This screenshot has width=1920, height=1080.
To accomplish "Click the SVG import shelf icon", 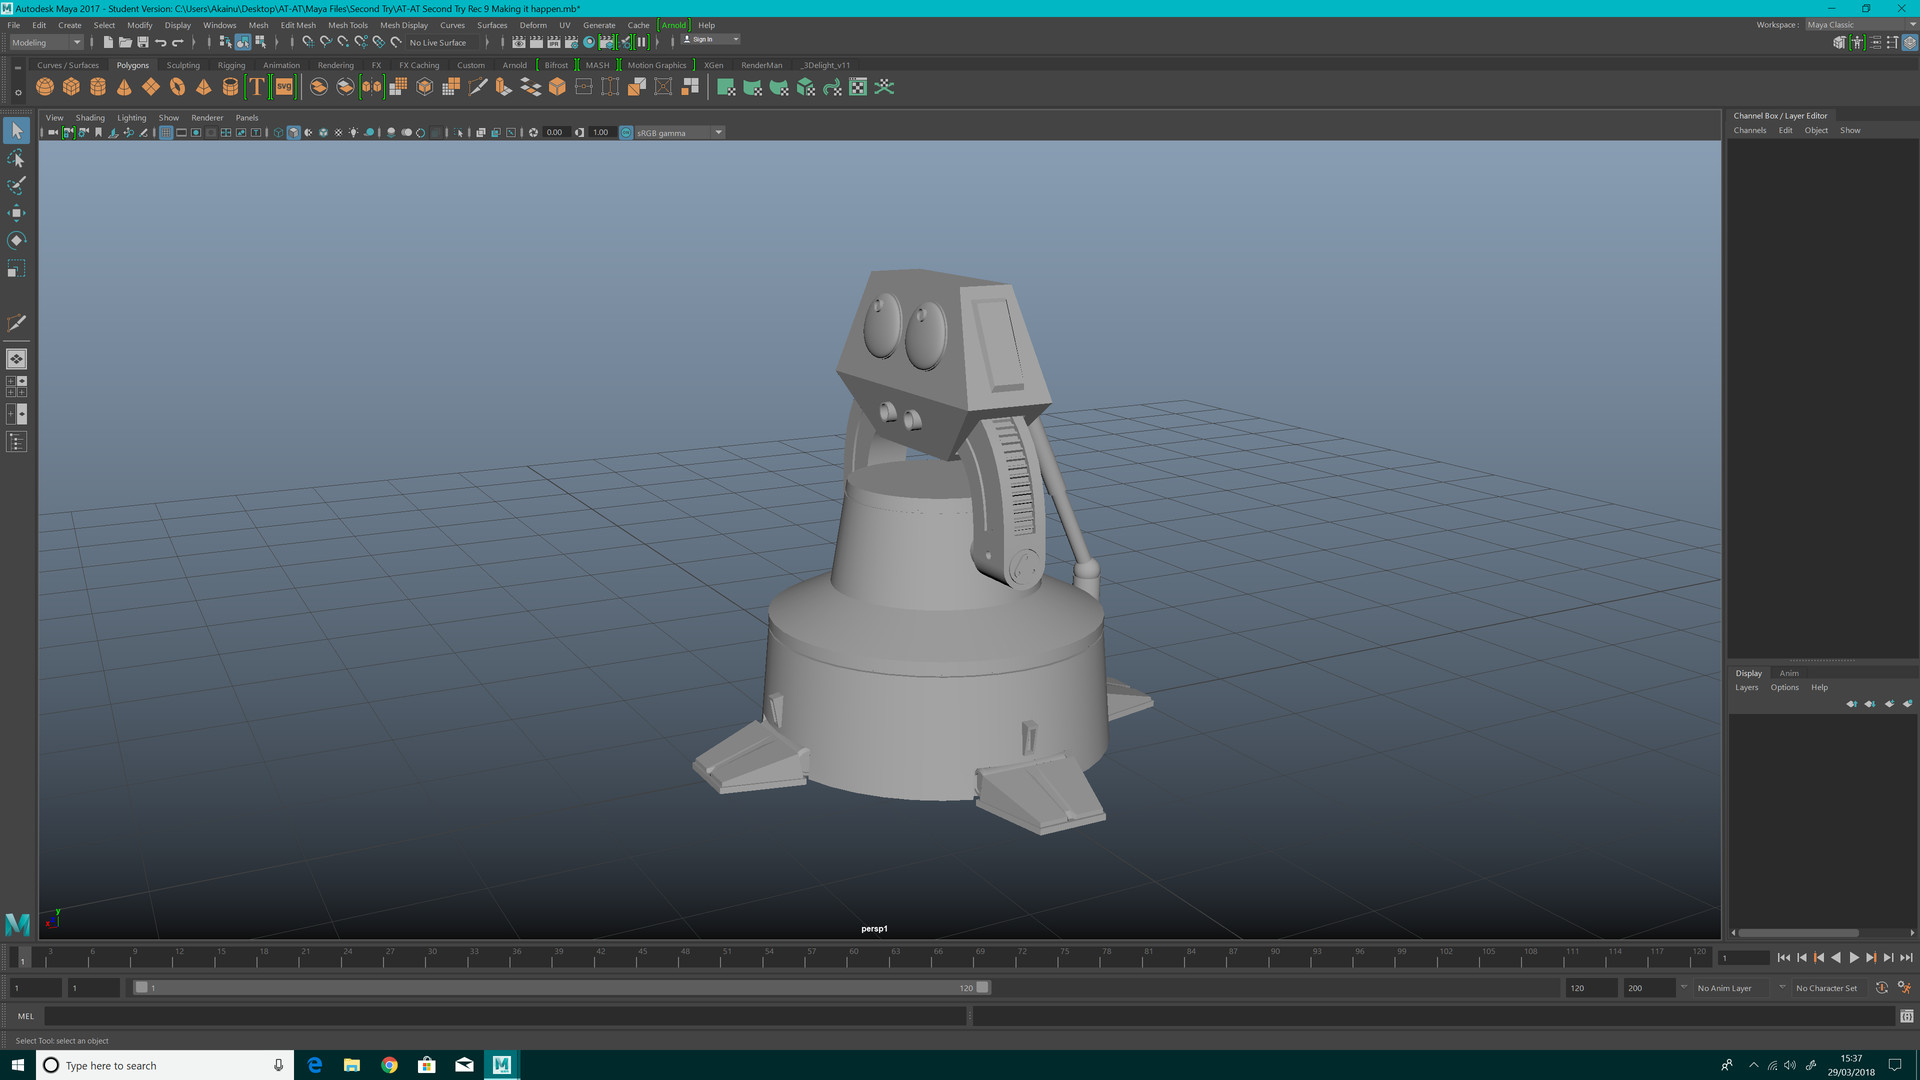I will pyautogui.click(x=284, y=88).
